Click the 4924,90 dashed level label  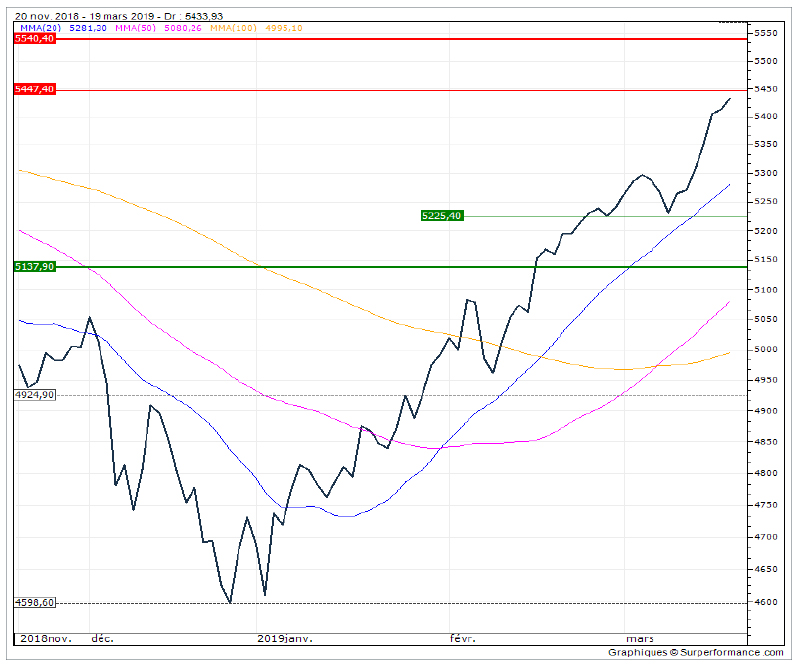34,395
